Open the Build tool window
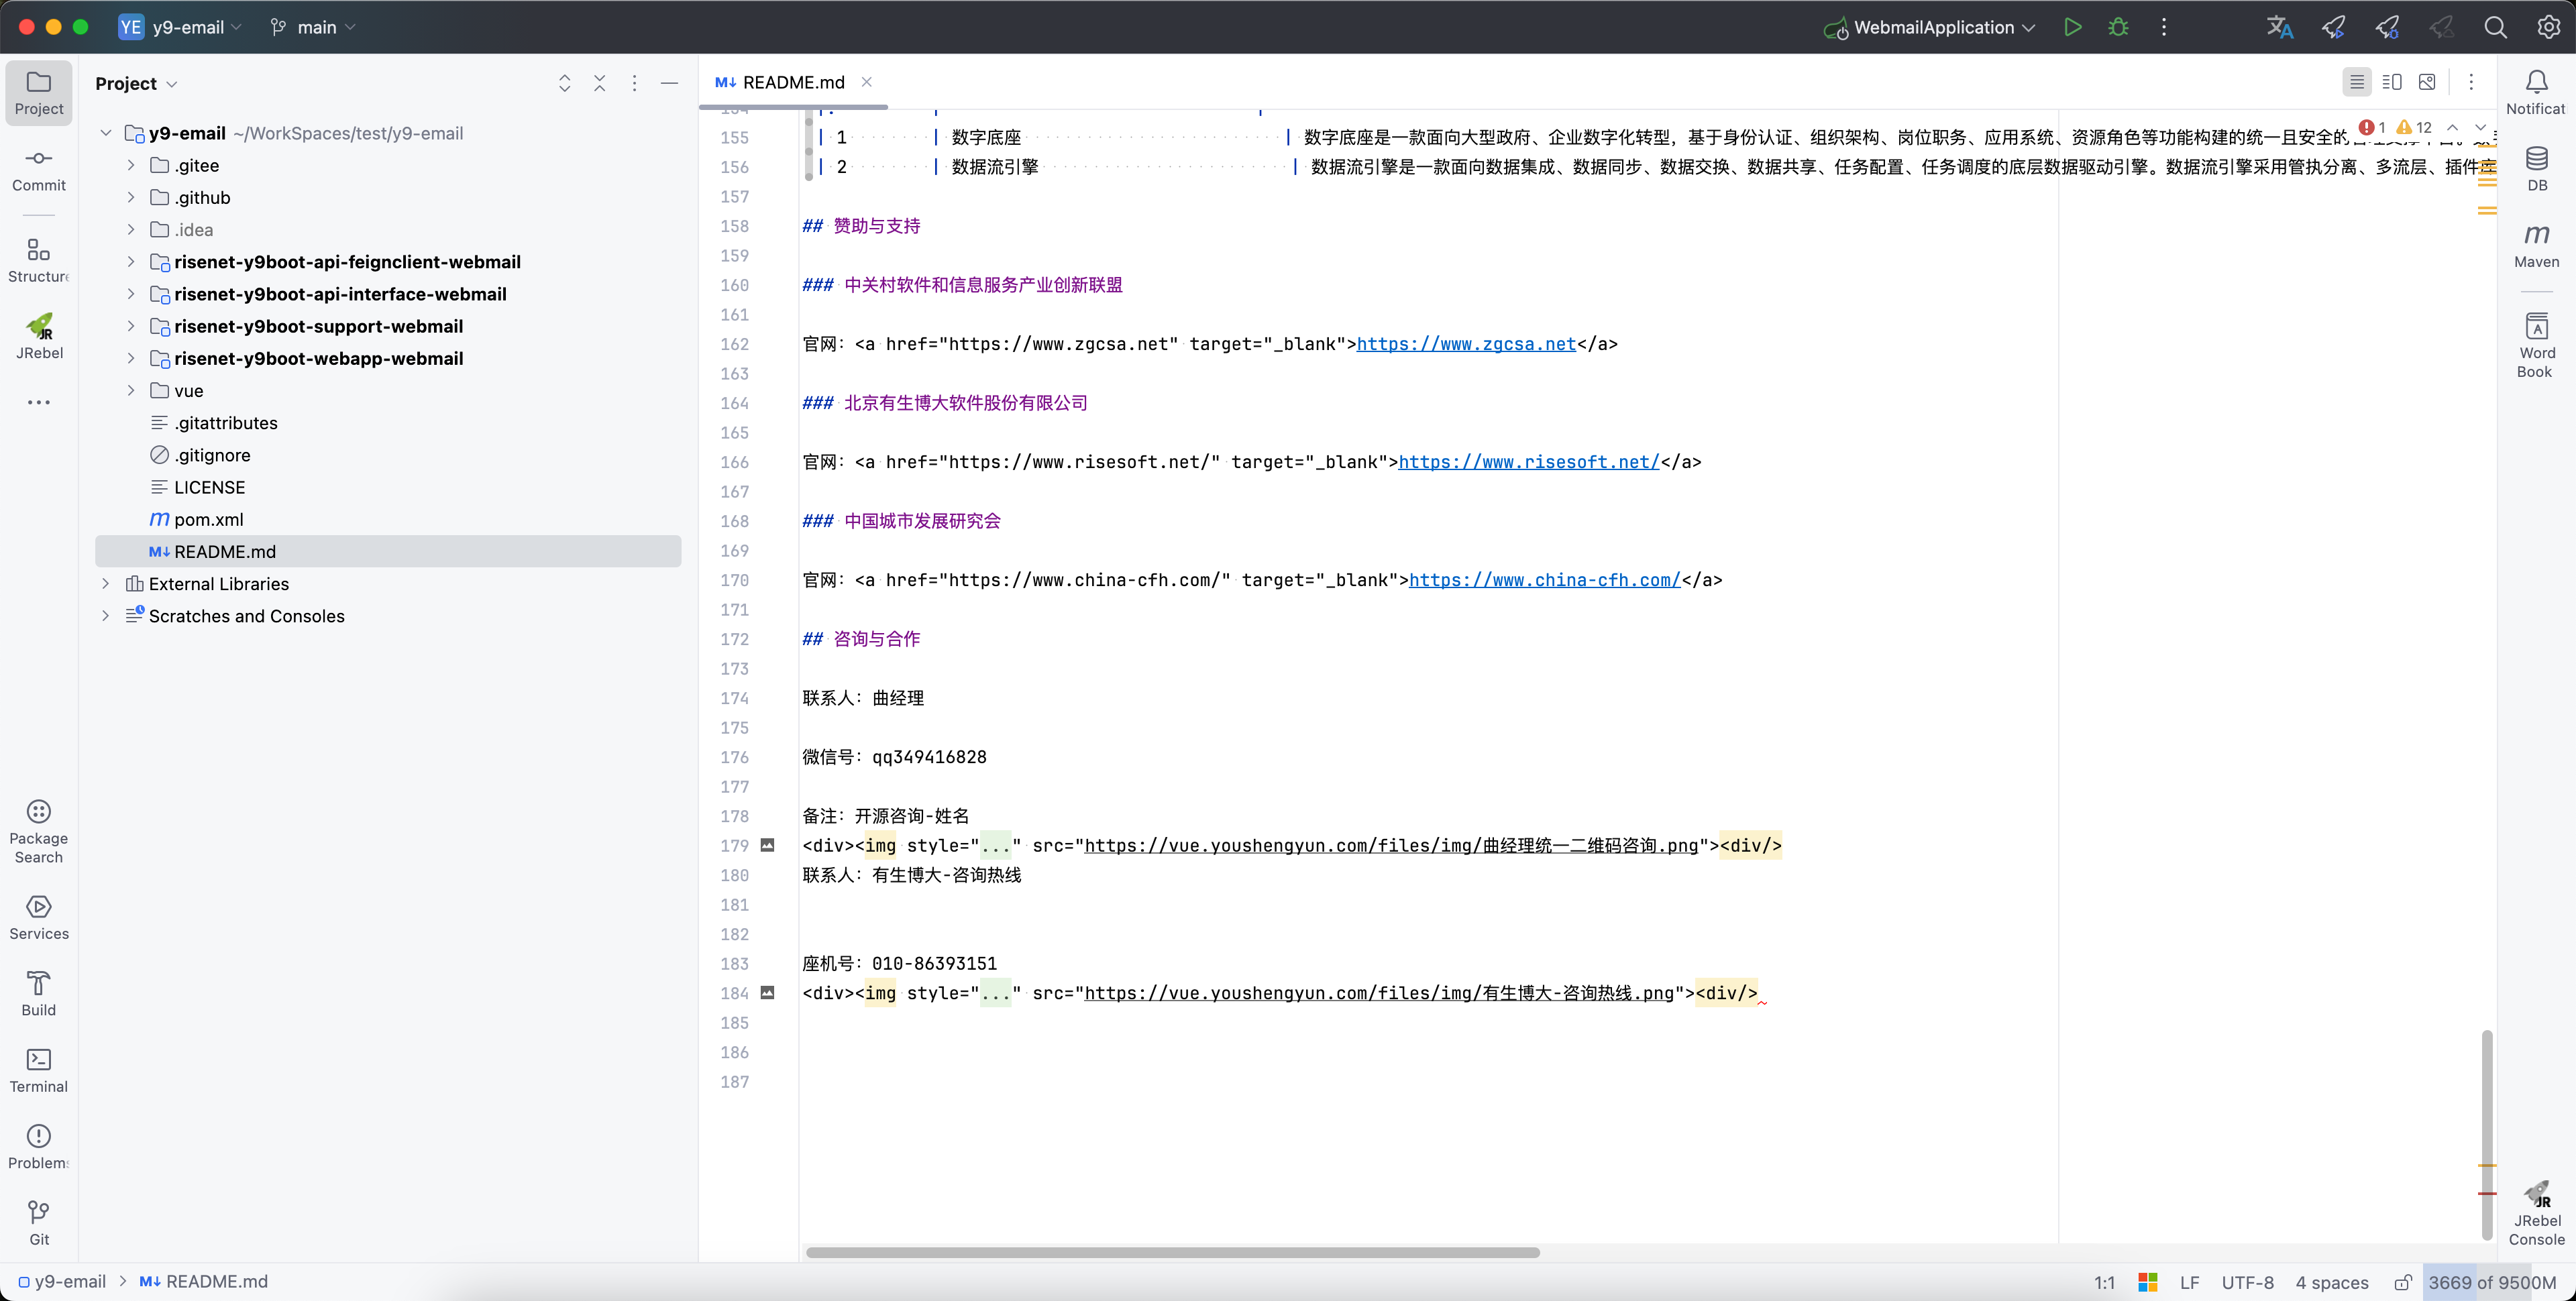The width and height of the screenshot is (2576, 1301). pos(38,993)
